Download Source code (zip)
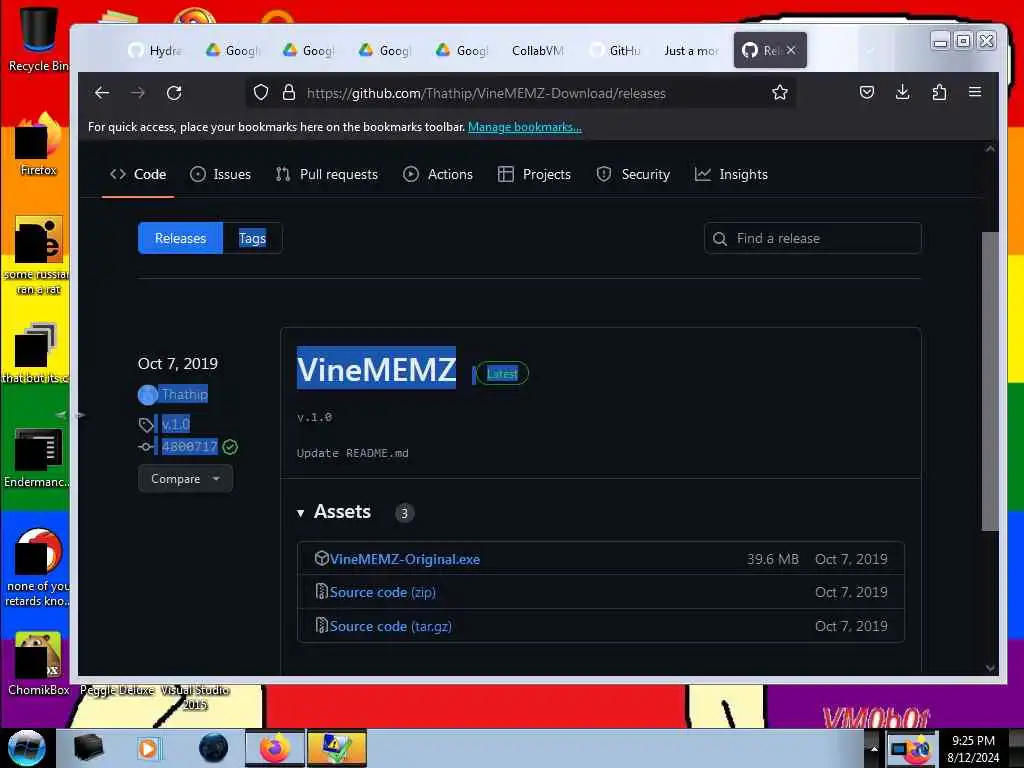Screen dimensions: 1024x768 click(x=382, y=592)
